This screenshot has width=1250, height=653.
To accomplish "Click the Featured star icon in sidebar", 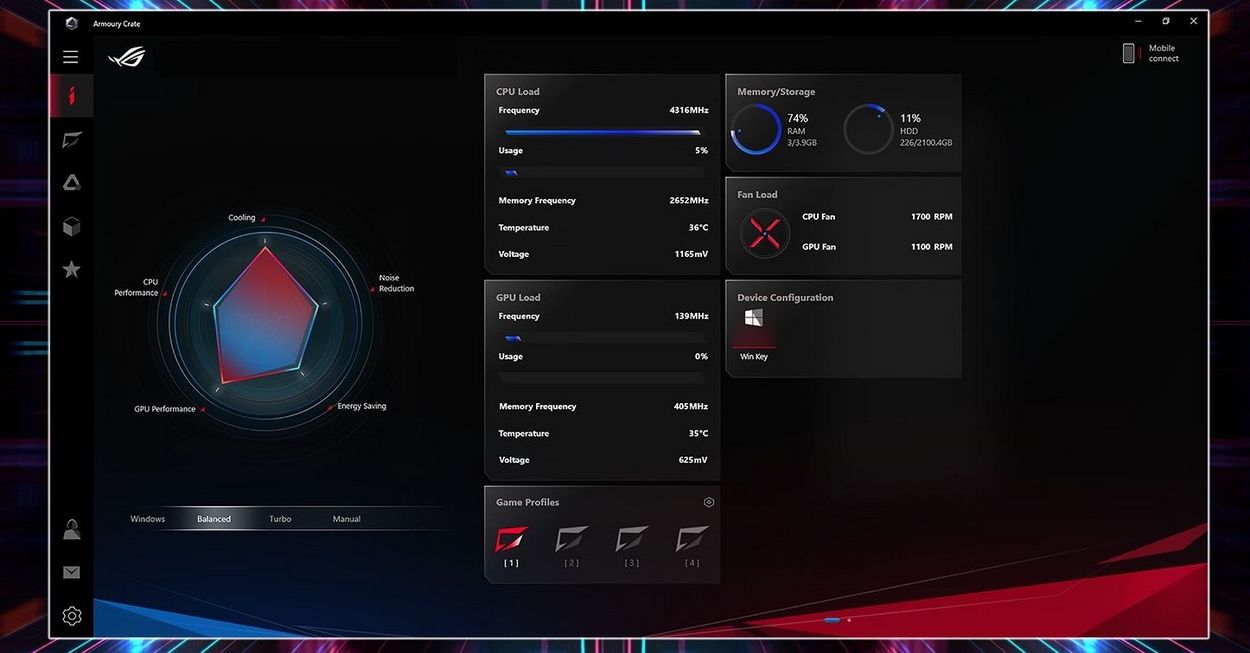I will (x=71, y=270).
